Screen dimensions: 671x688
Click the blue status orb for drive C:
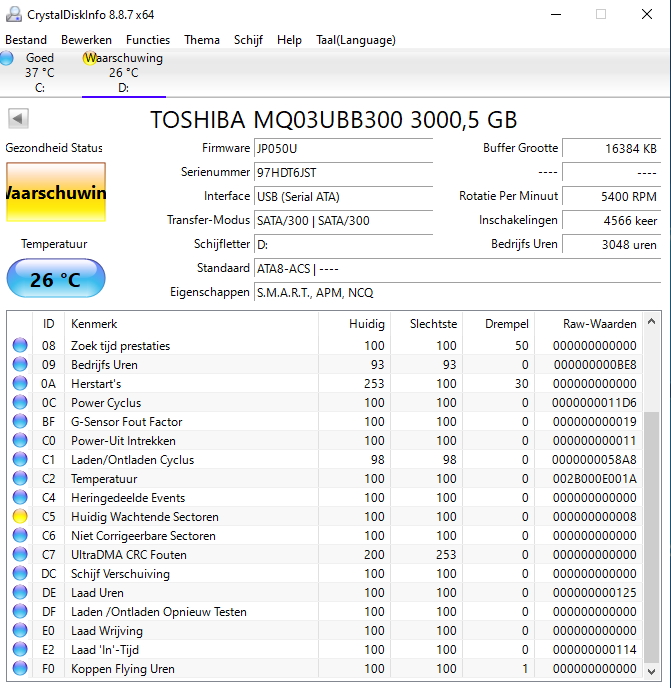tap(8, 59)
